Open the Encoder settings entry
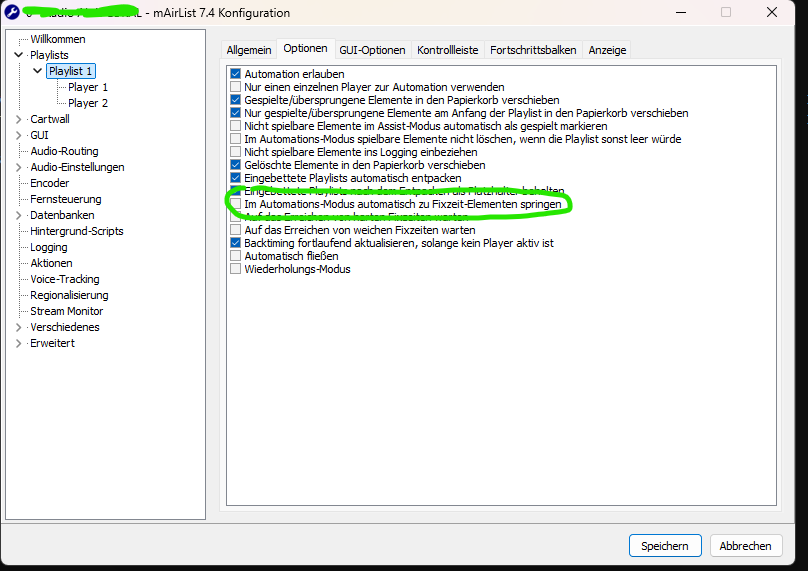 50,183
